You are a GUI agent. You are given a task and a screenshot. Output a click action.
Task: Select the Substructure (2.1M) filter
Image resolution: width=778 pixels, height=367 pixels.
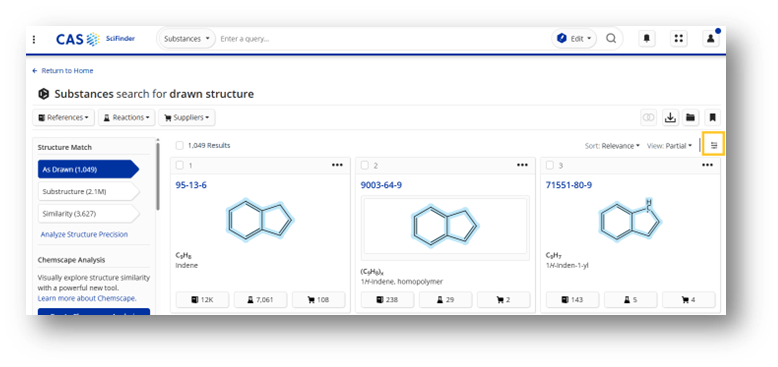point(88,191)
